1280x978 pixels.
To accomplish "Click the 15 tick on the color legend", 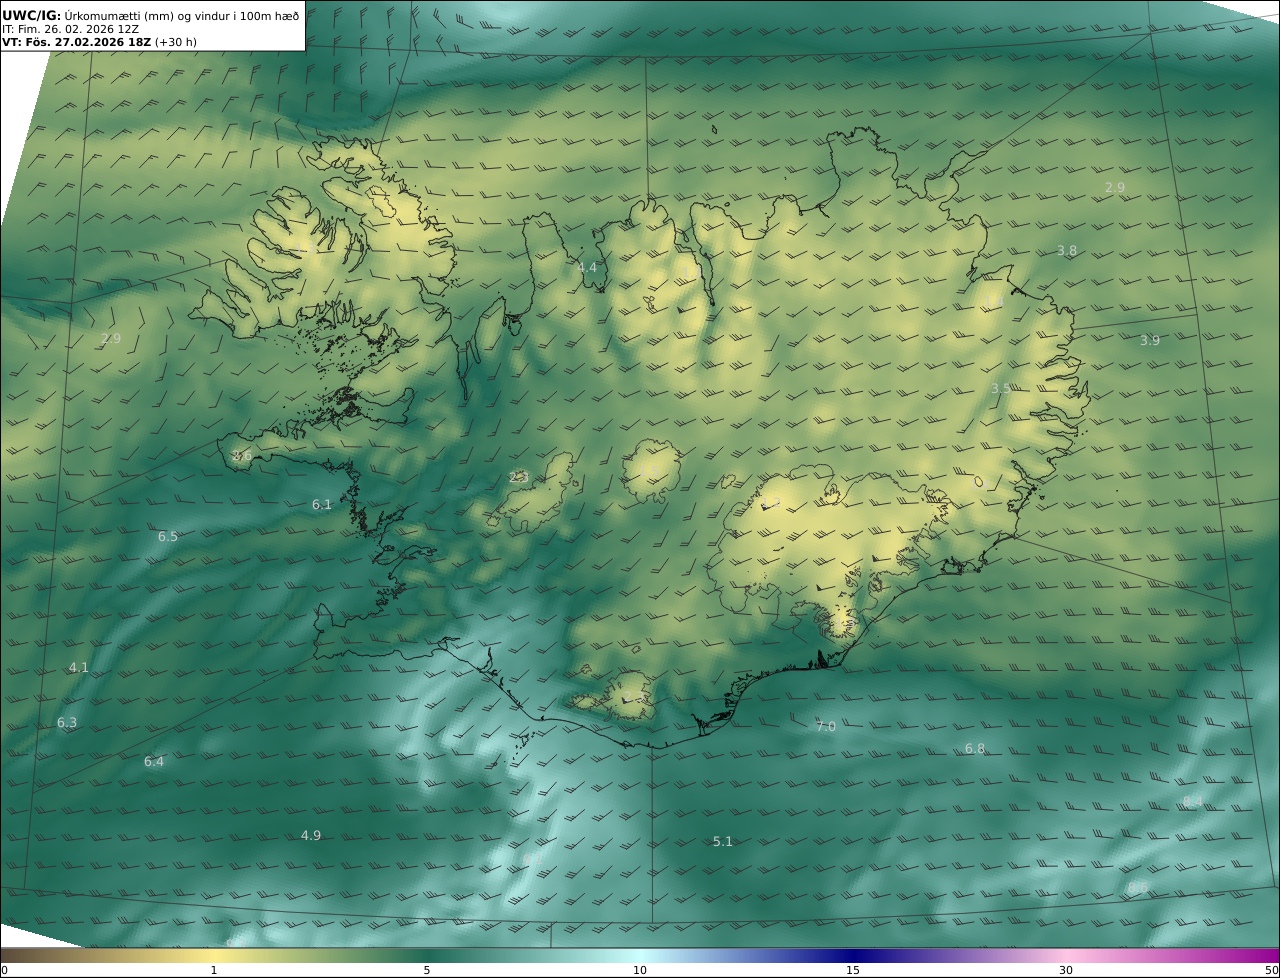I will [853, 970].
